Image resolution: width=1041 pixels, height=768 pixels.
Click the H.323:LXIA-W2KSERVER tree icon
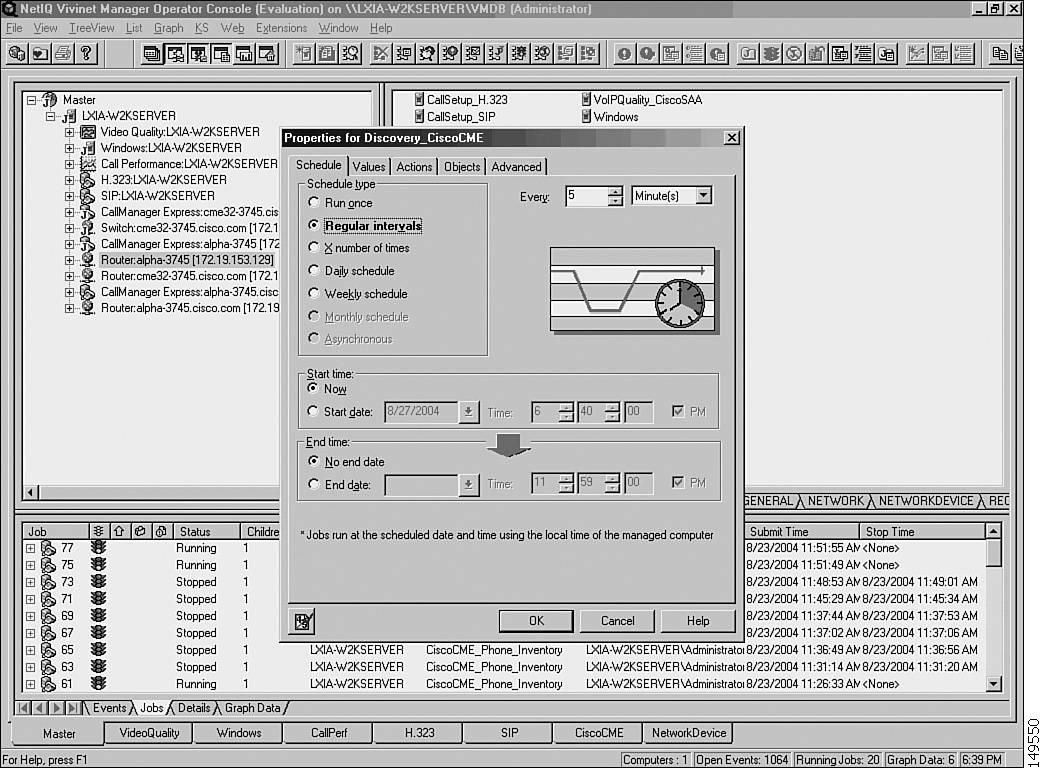tap(88, 180)
